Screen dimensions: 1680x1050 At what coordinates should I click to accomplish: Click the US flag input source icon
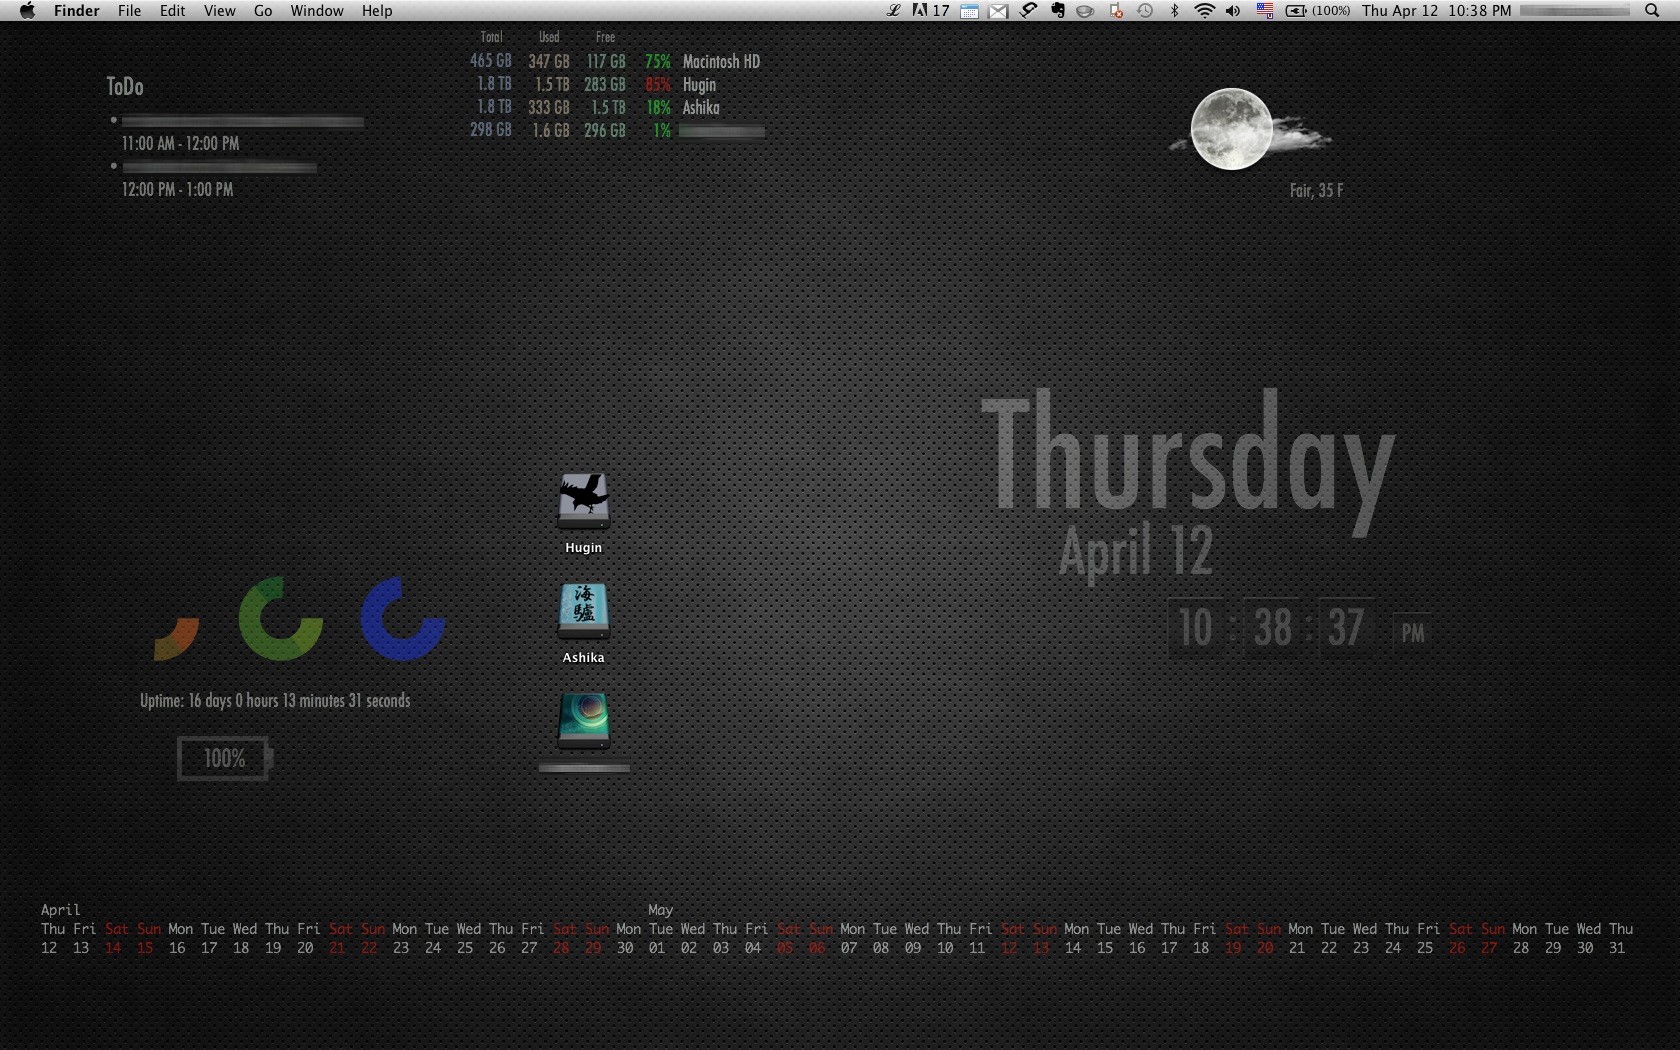click(1263, 11)
